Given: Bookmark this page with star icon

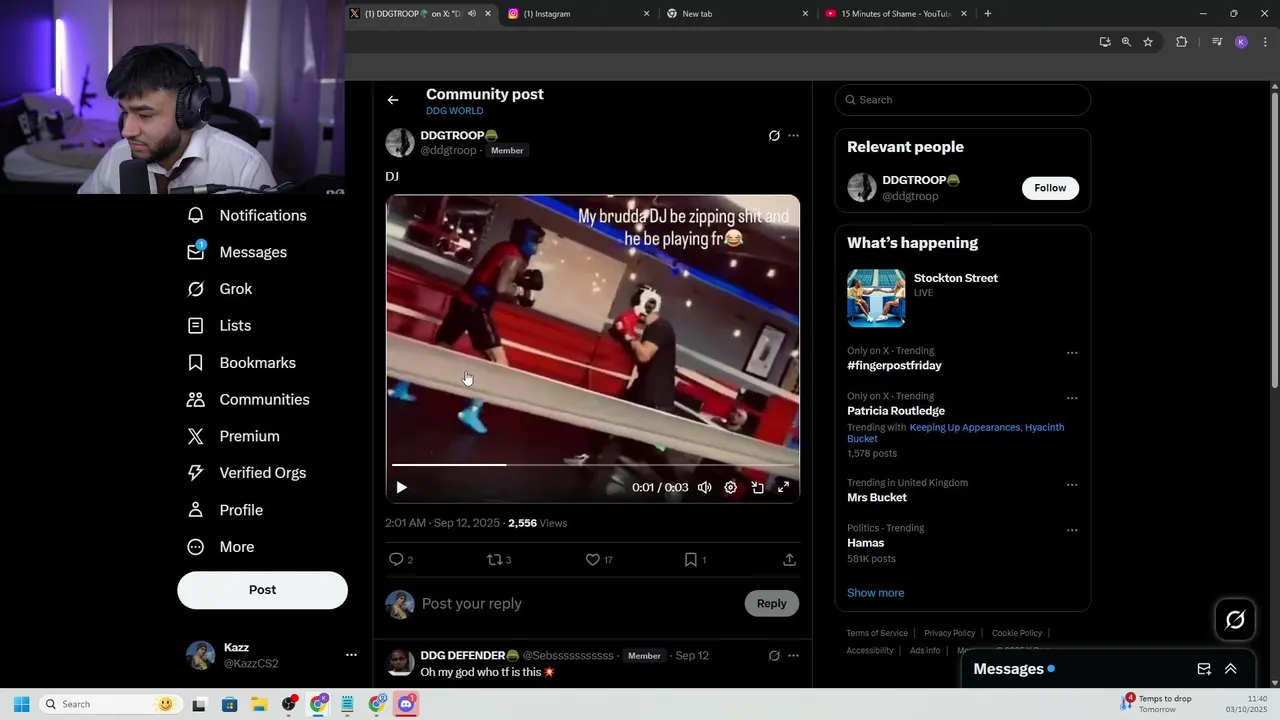Looking at the screenshot, I should click(1148, 42).
